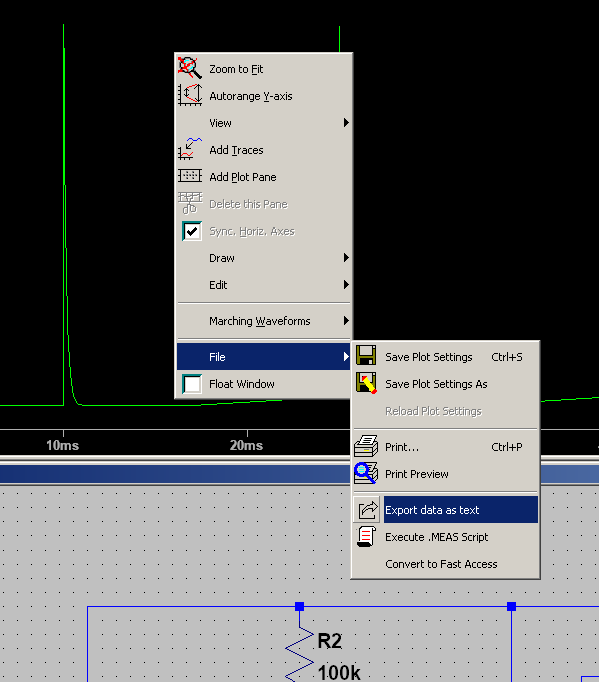Image resolution: width=599 pixels, height=682 pixels.
Task: Click the R2 resistor label
Action: 330,641
